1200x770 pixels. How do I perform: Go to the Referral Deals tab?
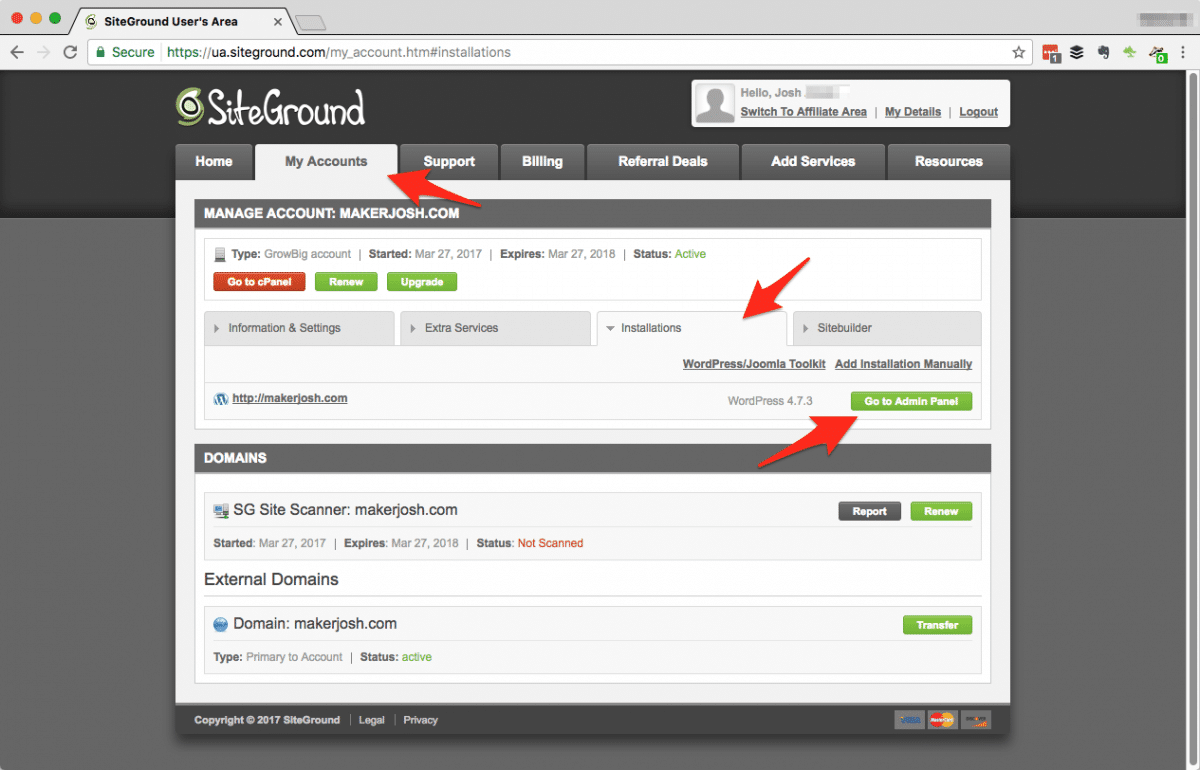[663, 162]
